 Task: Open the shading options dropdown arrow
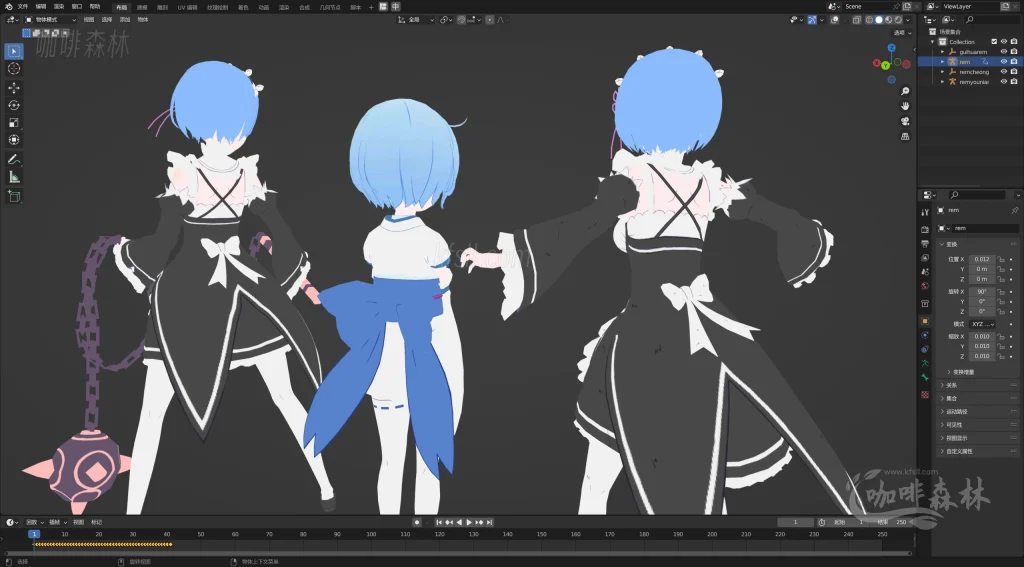pos(908,20)
